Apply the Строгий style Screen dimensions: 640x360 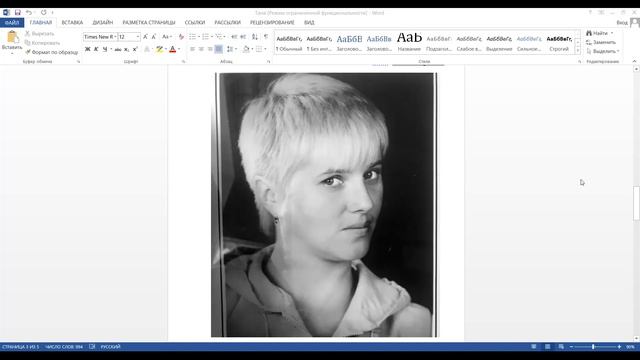(559, 43)
